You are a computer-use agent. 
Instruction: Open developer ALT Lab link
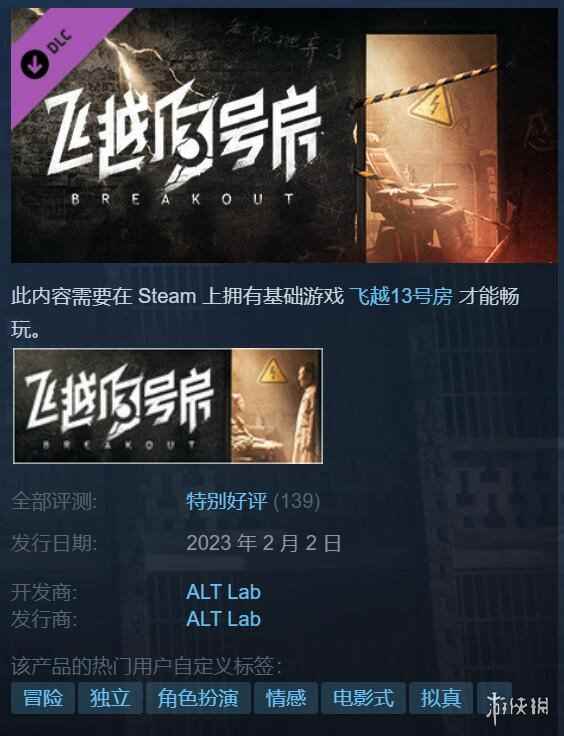223,591
